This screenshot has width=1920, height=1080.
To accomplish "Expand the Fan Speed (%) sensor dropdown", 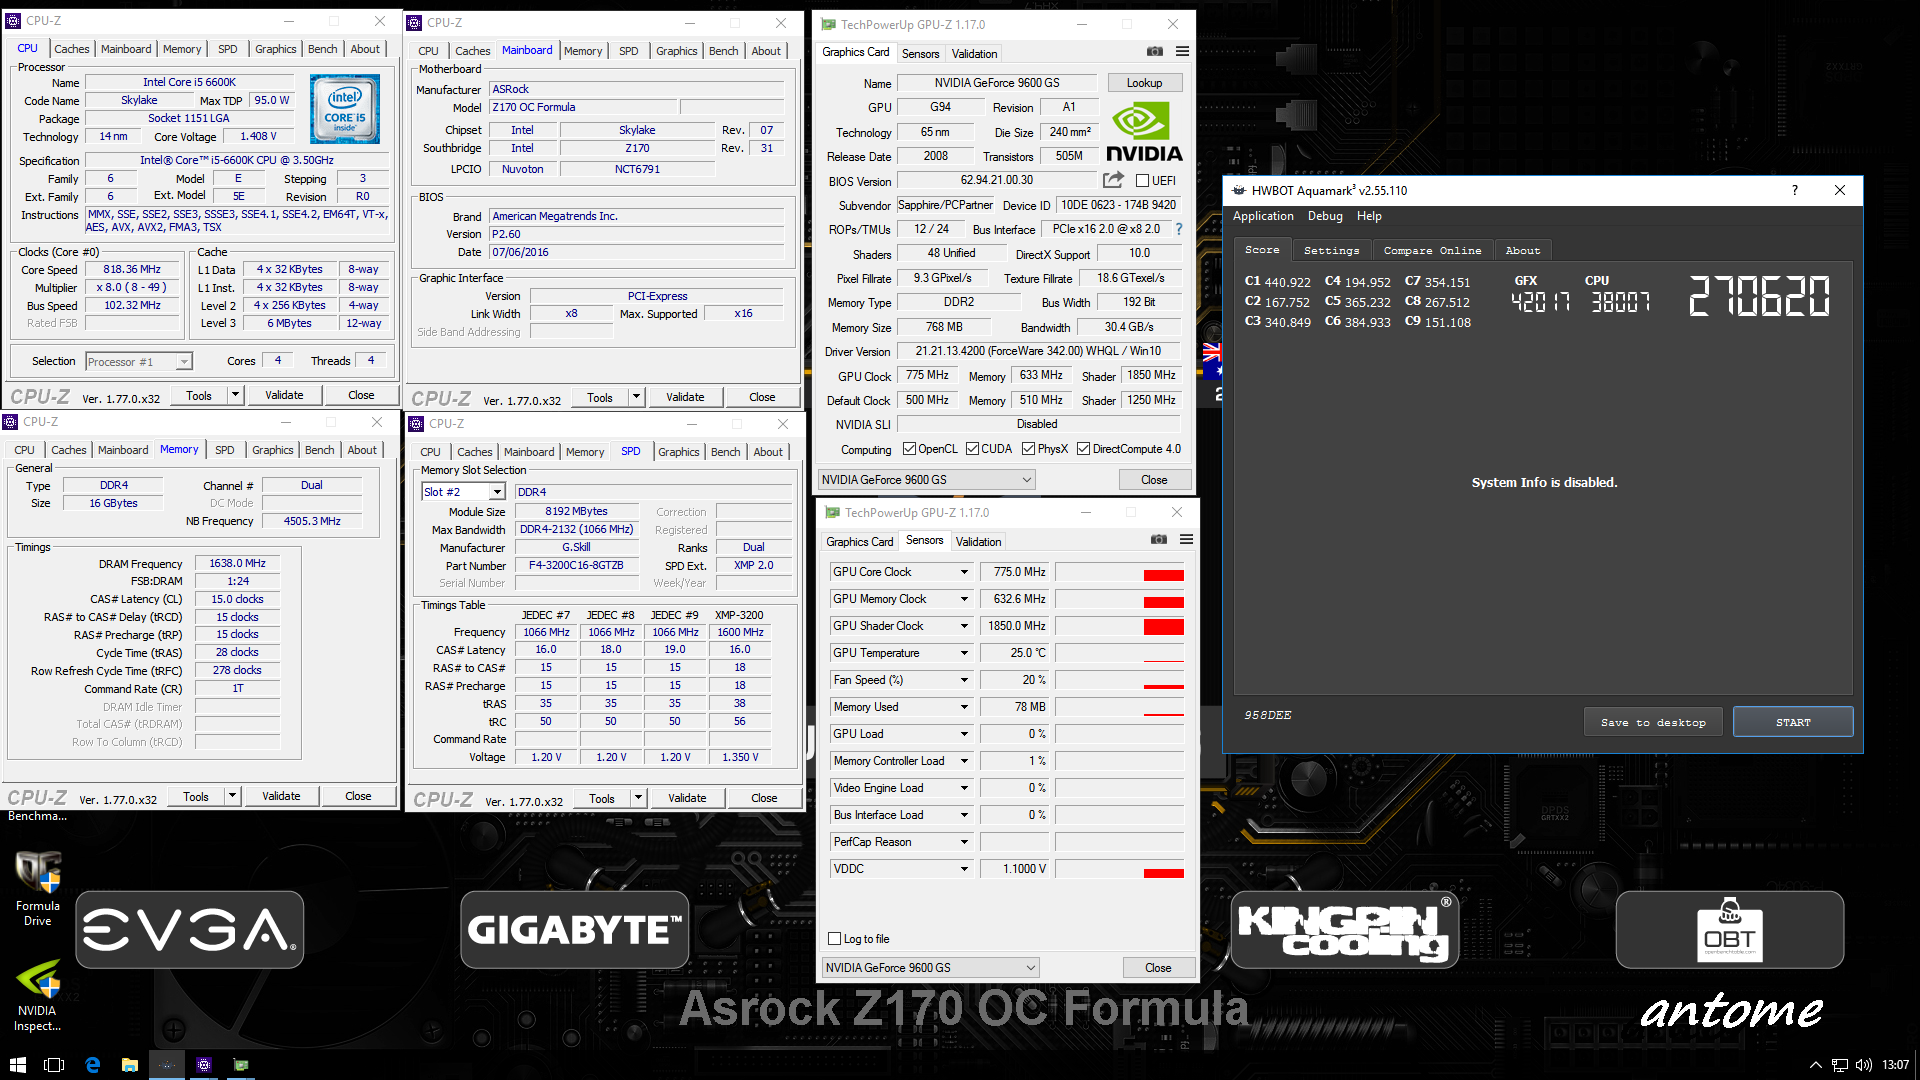I will coord(964,680).
